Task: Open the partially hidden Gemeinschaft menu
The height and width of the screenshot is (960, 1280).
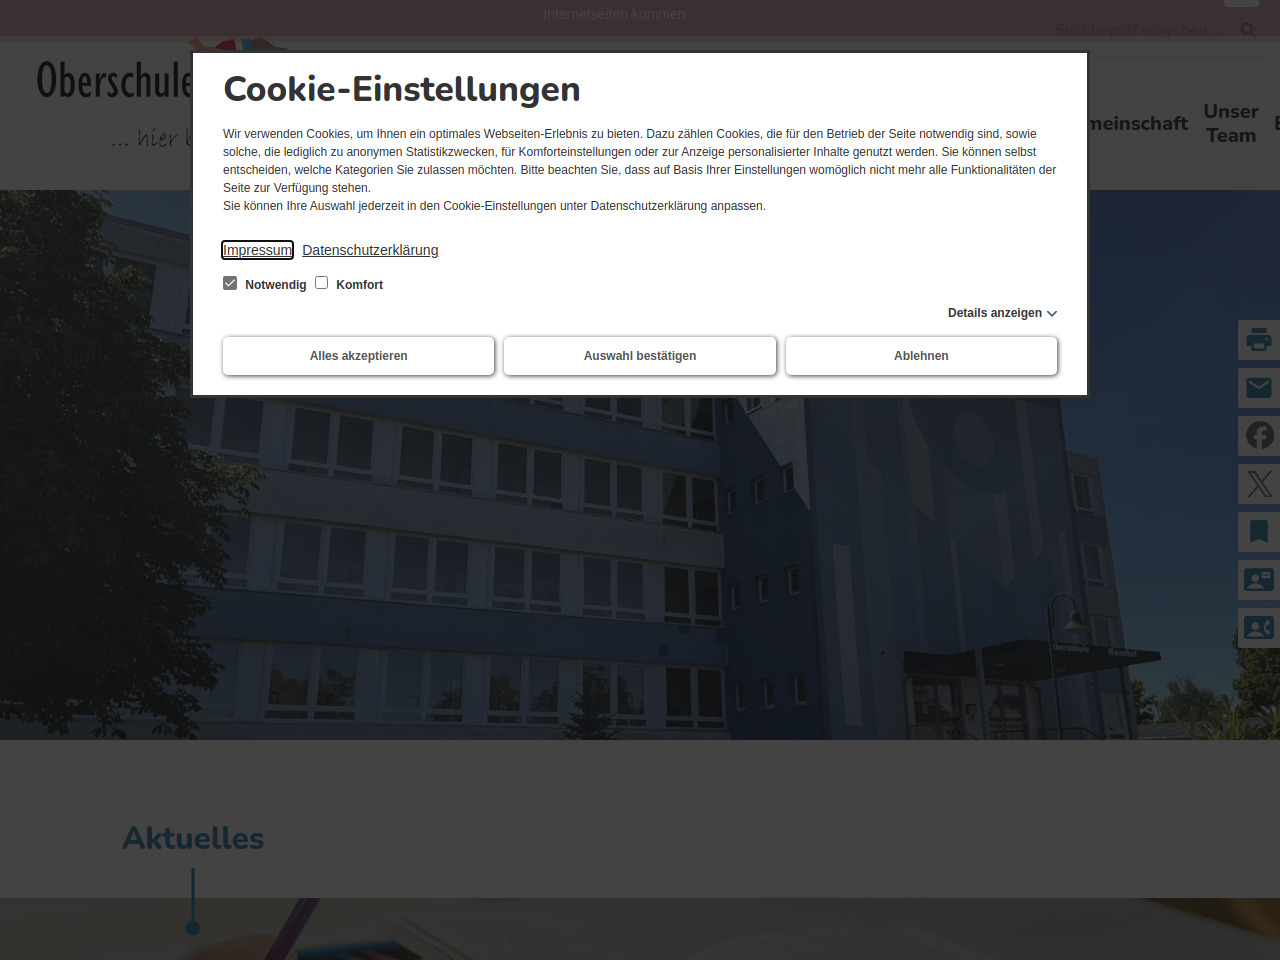Action: point(1138,123)
